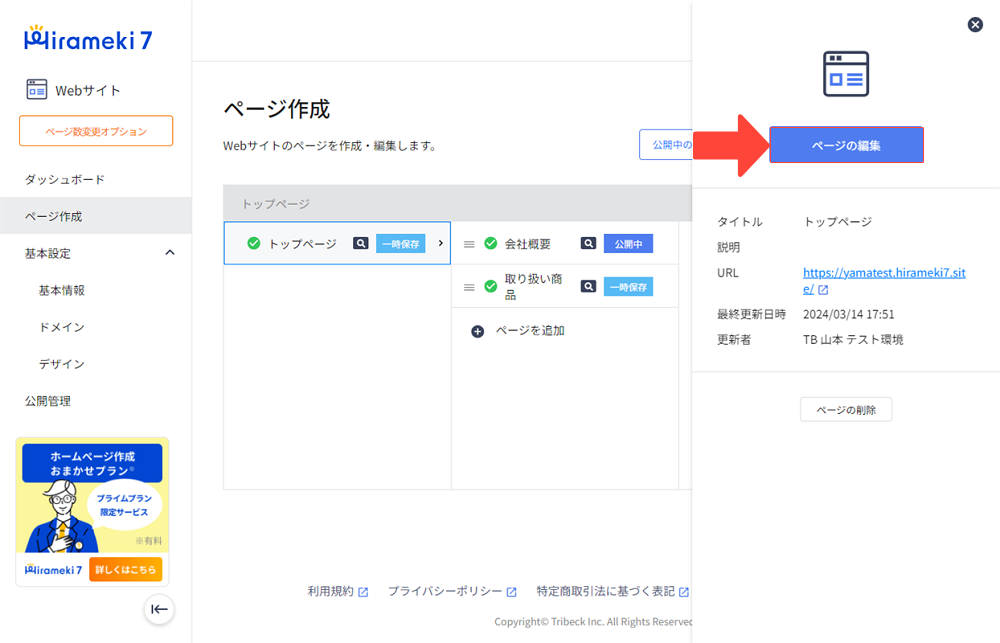Click green check icon for 取り扱い商品
This screenshot has height=643, width=1000.
(x=490, y=286)
